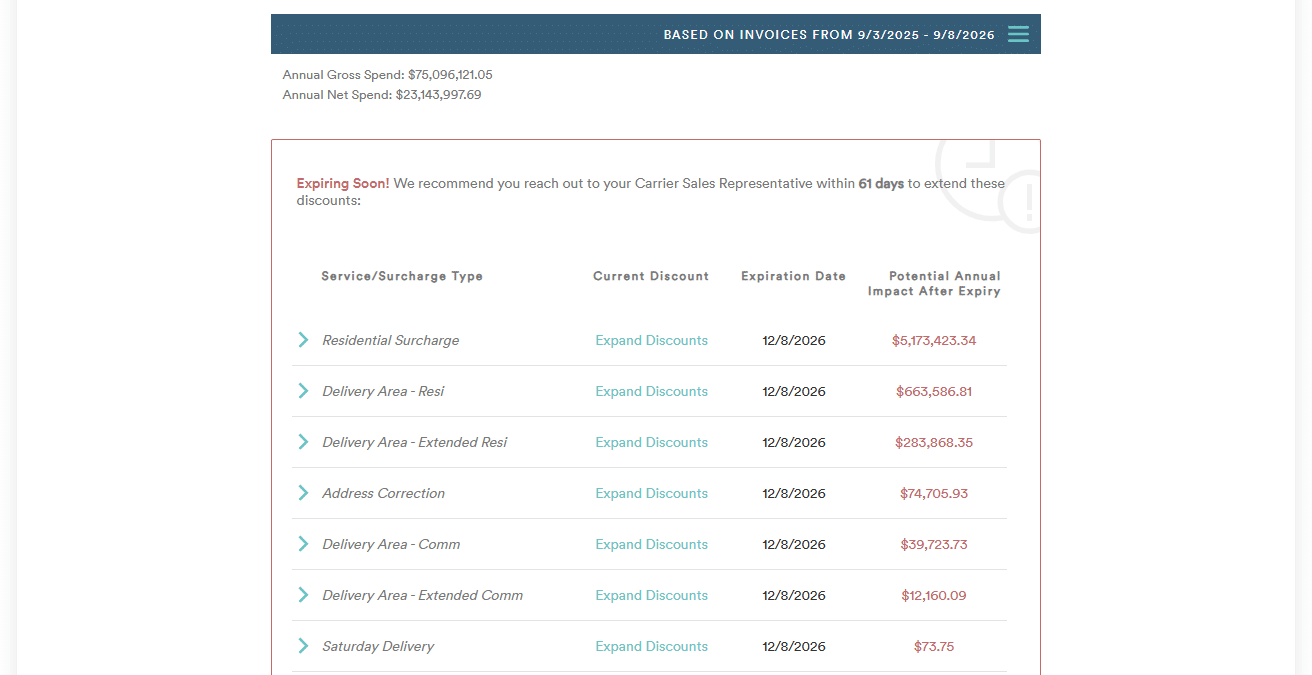Expand the Address Correction row chevron
This screenshot has height=675, width=1312.
click(303, 493)
